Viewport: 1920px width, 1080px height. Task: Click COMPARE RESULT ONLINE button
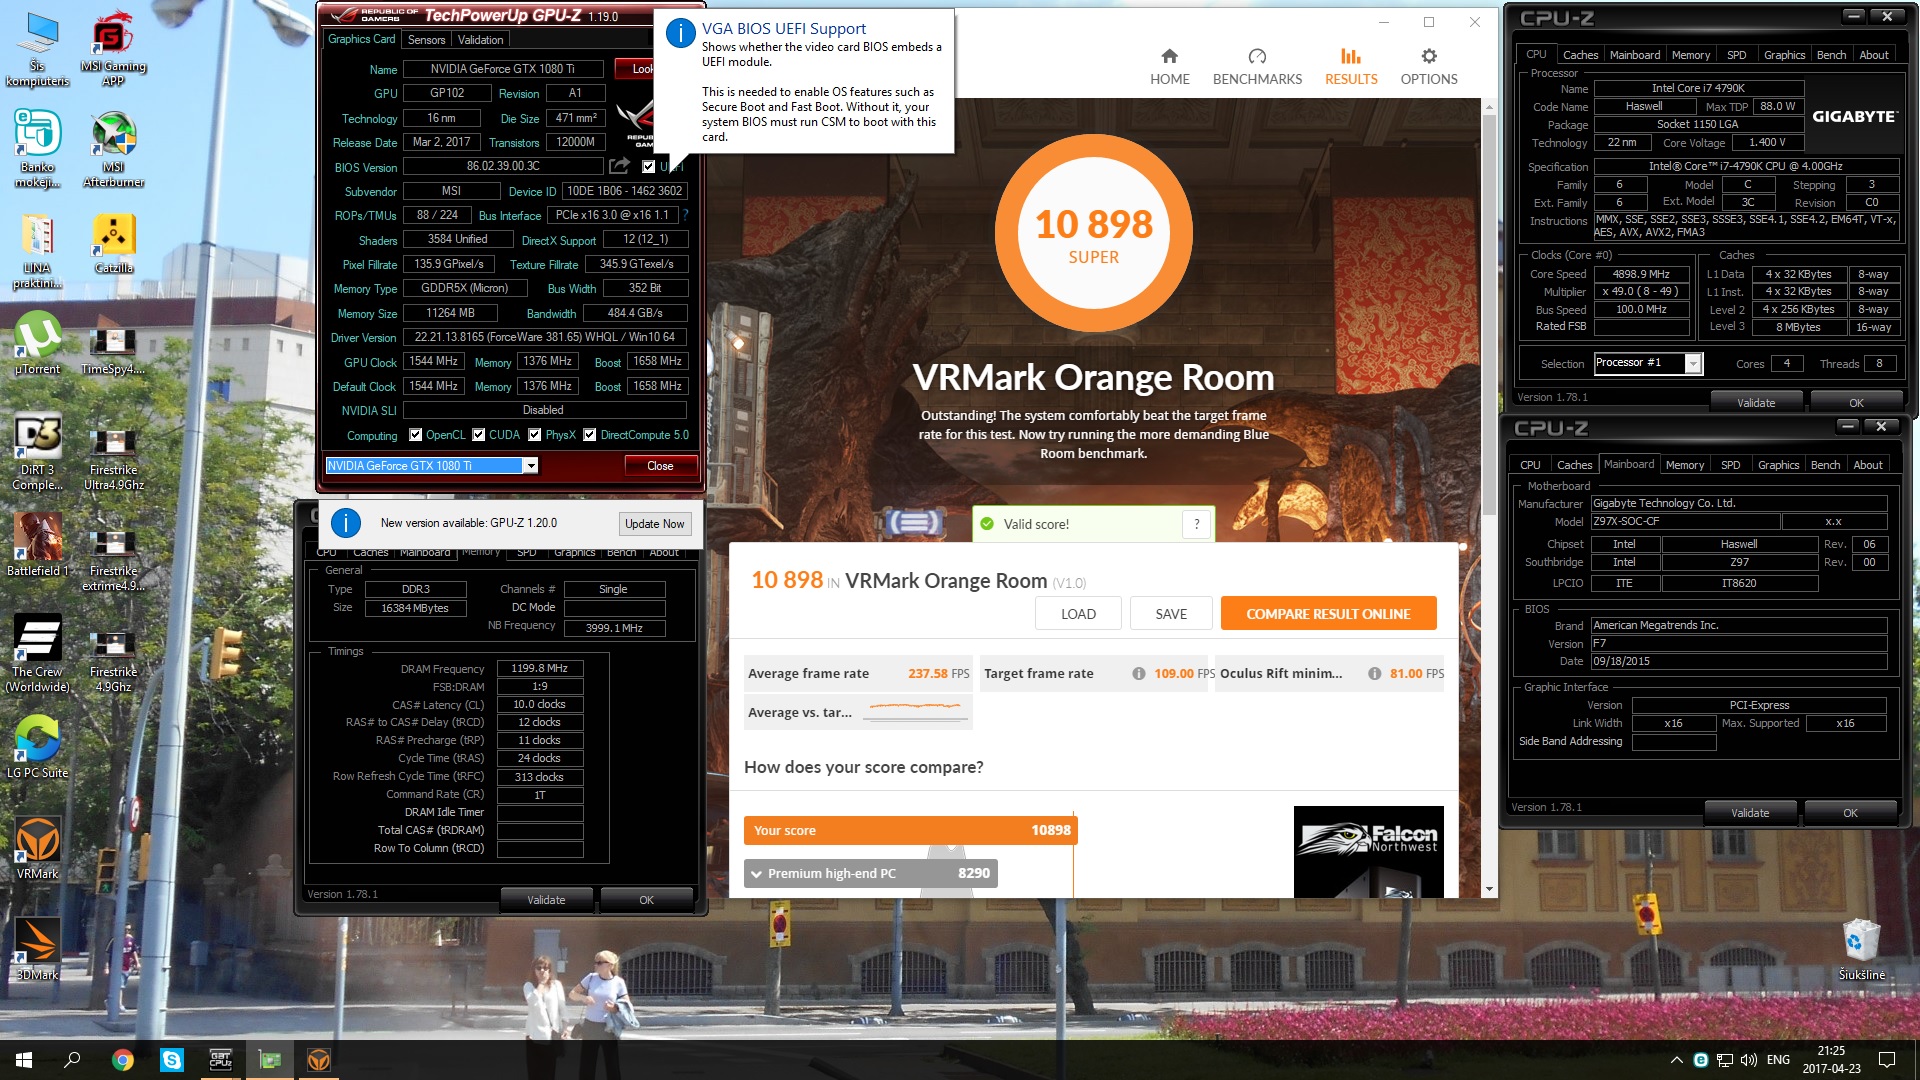click(1328, 614)
